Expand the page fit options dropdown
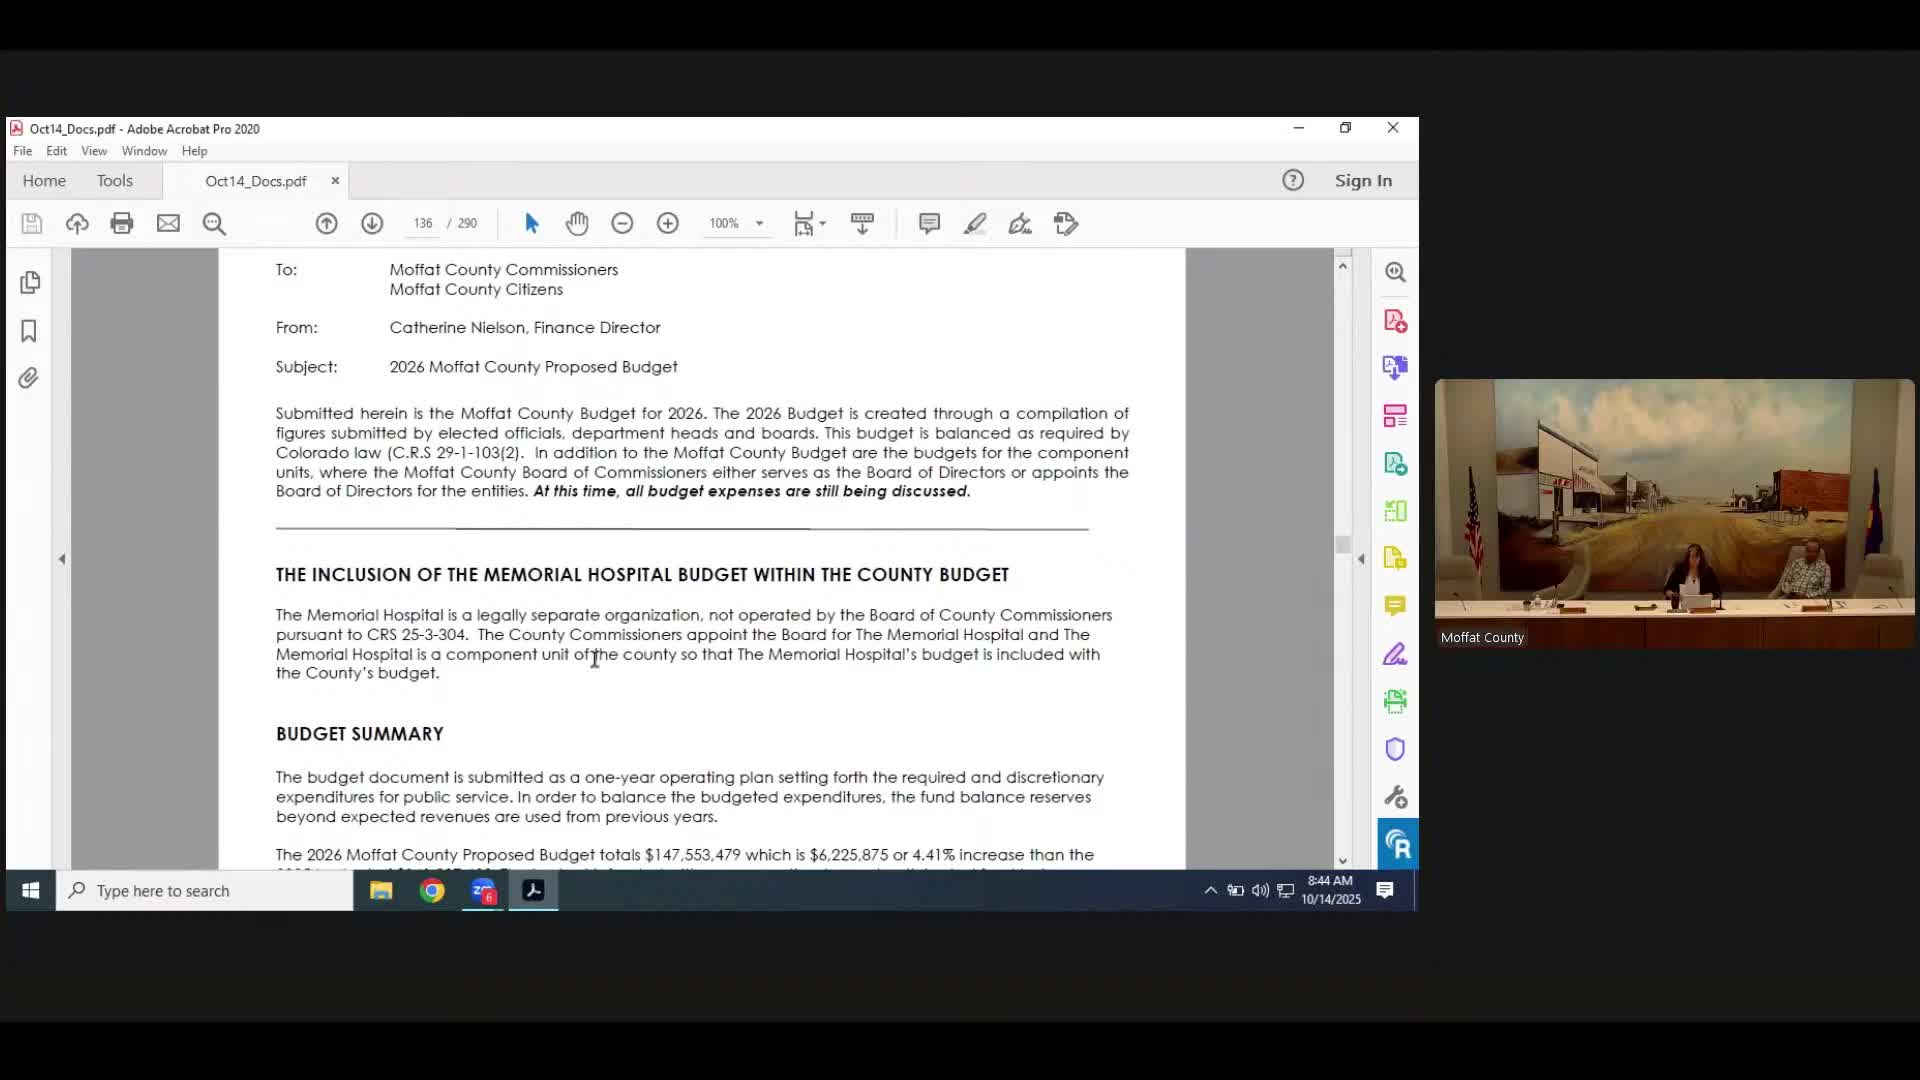The image size is (1920, 1080). tap(822, 223)
